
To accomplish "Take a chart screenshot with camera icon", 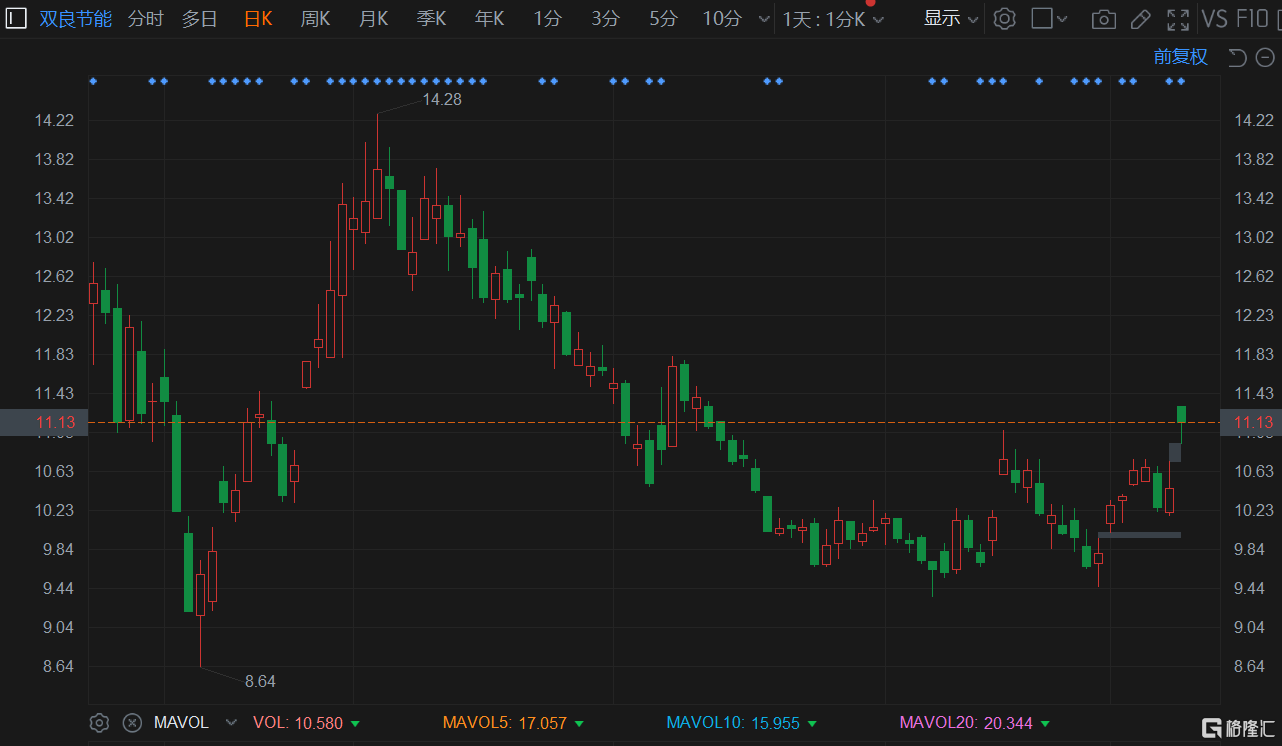I will click(1103, 18).
